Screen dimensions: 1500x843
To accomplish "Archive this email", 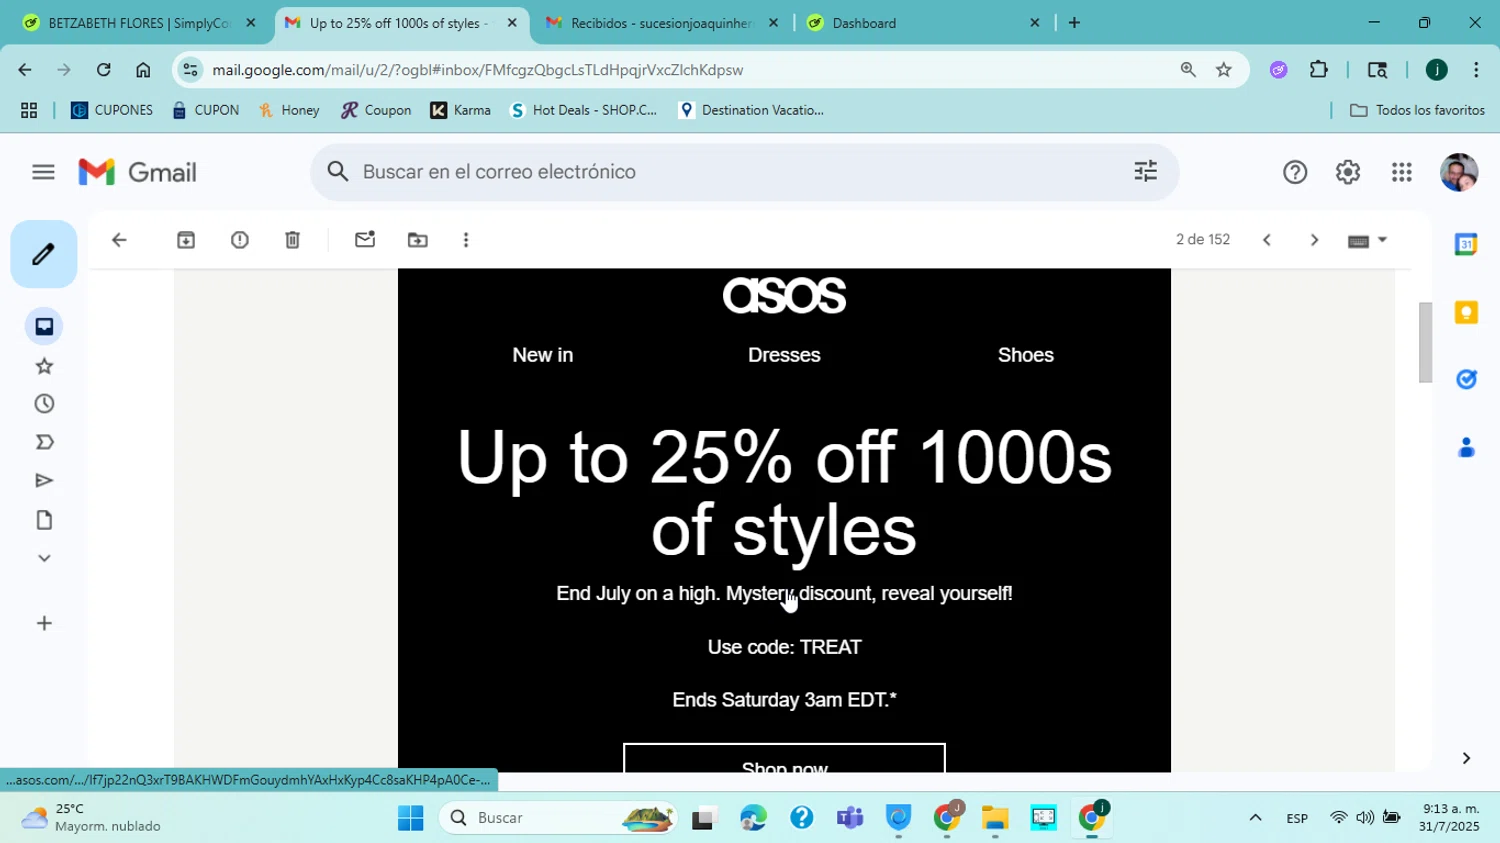I will 186,240.
